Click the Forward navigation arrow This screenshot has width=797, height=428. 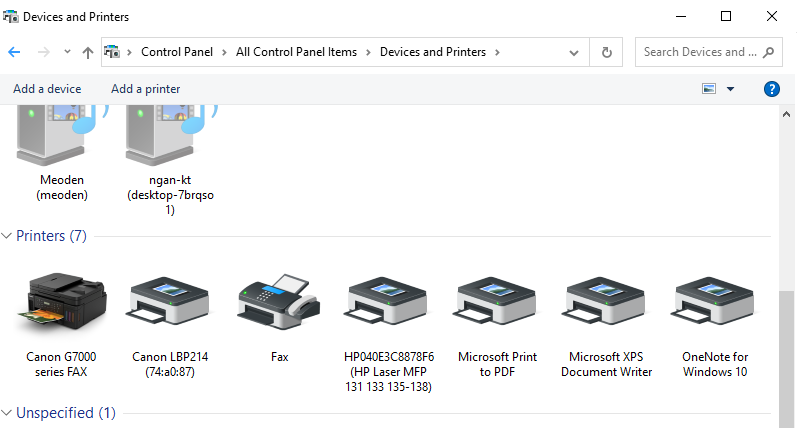pos(44,52)
